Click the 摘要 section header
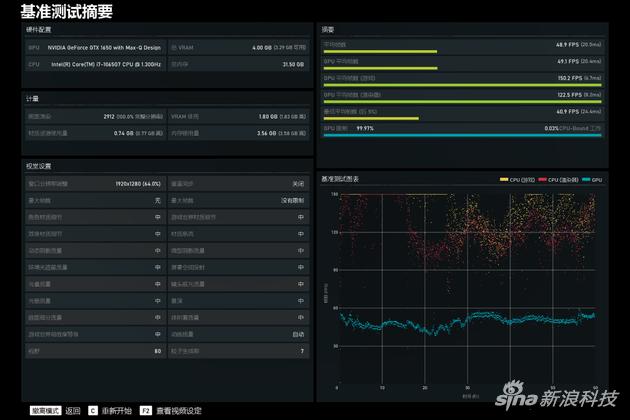Image resolution: width=630 pixels, height=420 pixels. [x=327, y=29]
